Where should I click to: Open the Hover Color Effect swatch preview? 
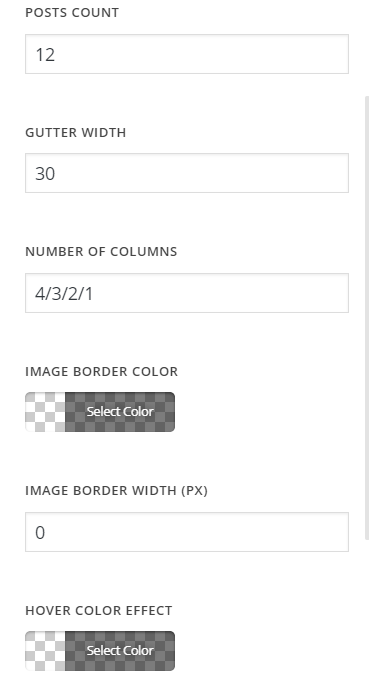coord(45,651)
